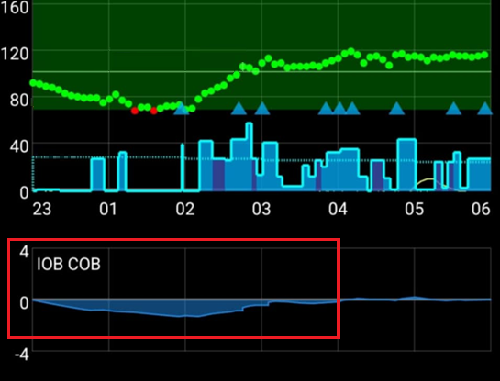500x381 pixels.
Task: Select the triangle marker at 06 hour
Action: 485,108
